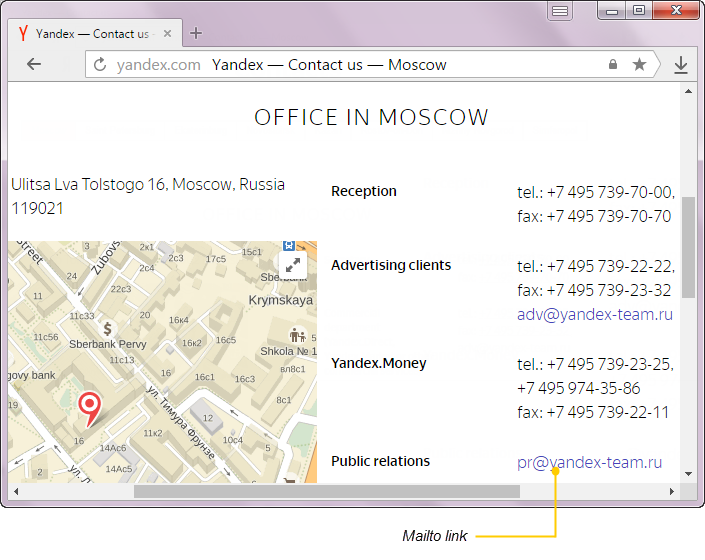This screenshot has width=705, height=560.
Task: Click the Advertising clients heading
Action: click(391, 265)
